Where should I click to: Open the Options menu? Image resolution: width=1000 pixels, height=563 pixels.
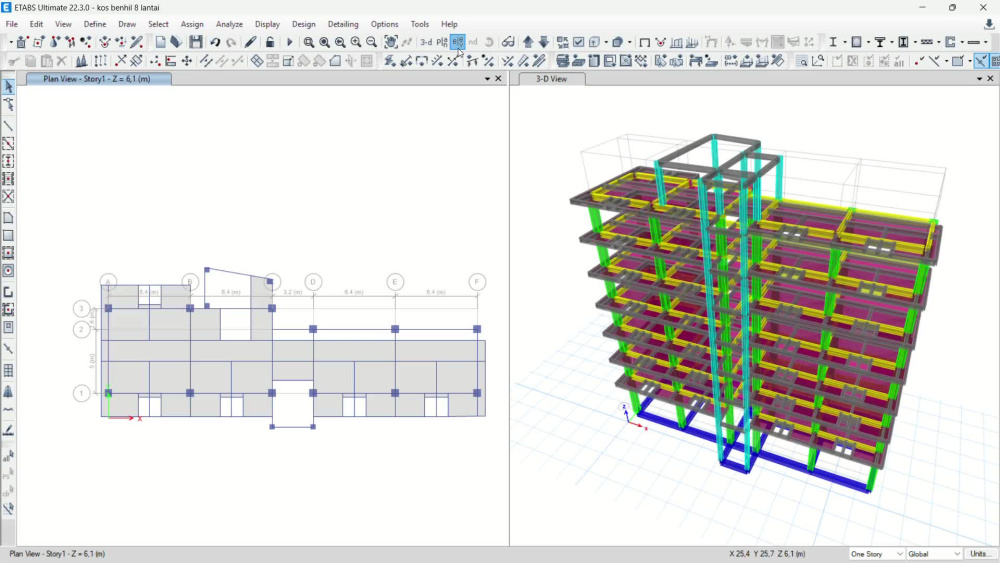(385, 24)
